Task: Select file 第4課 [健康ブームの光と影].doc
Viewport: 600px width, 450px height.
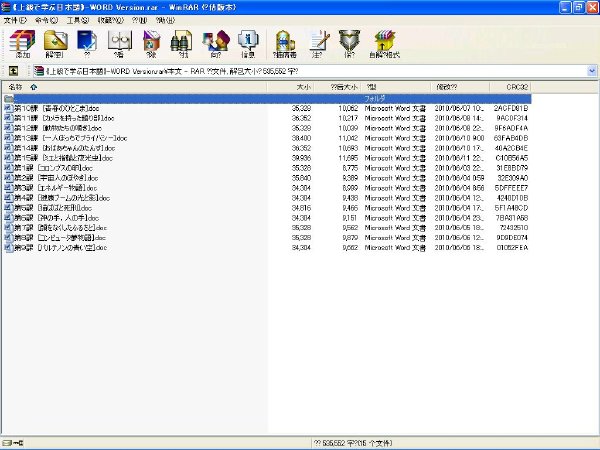Action: click(267, 198)
